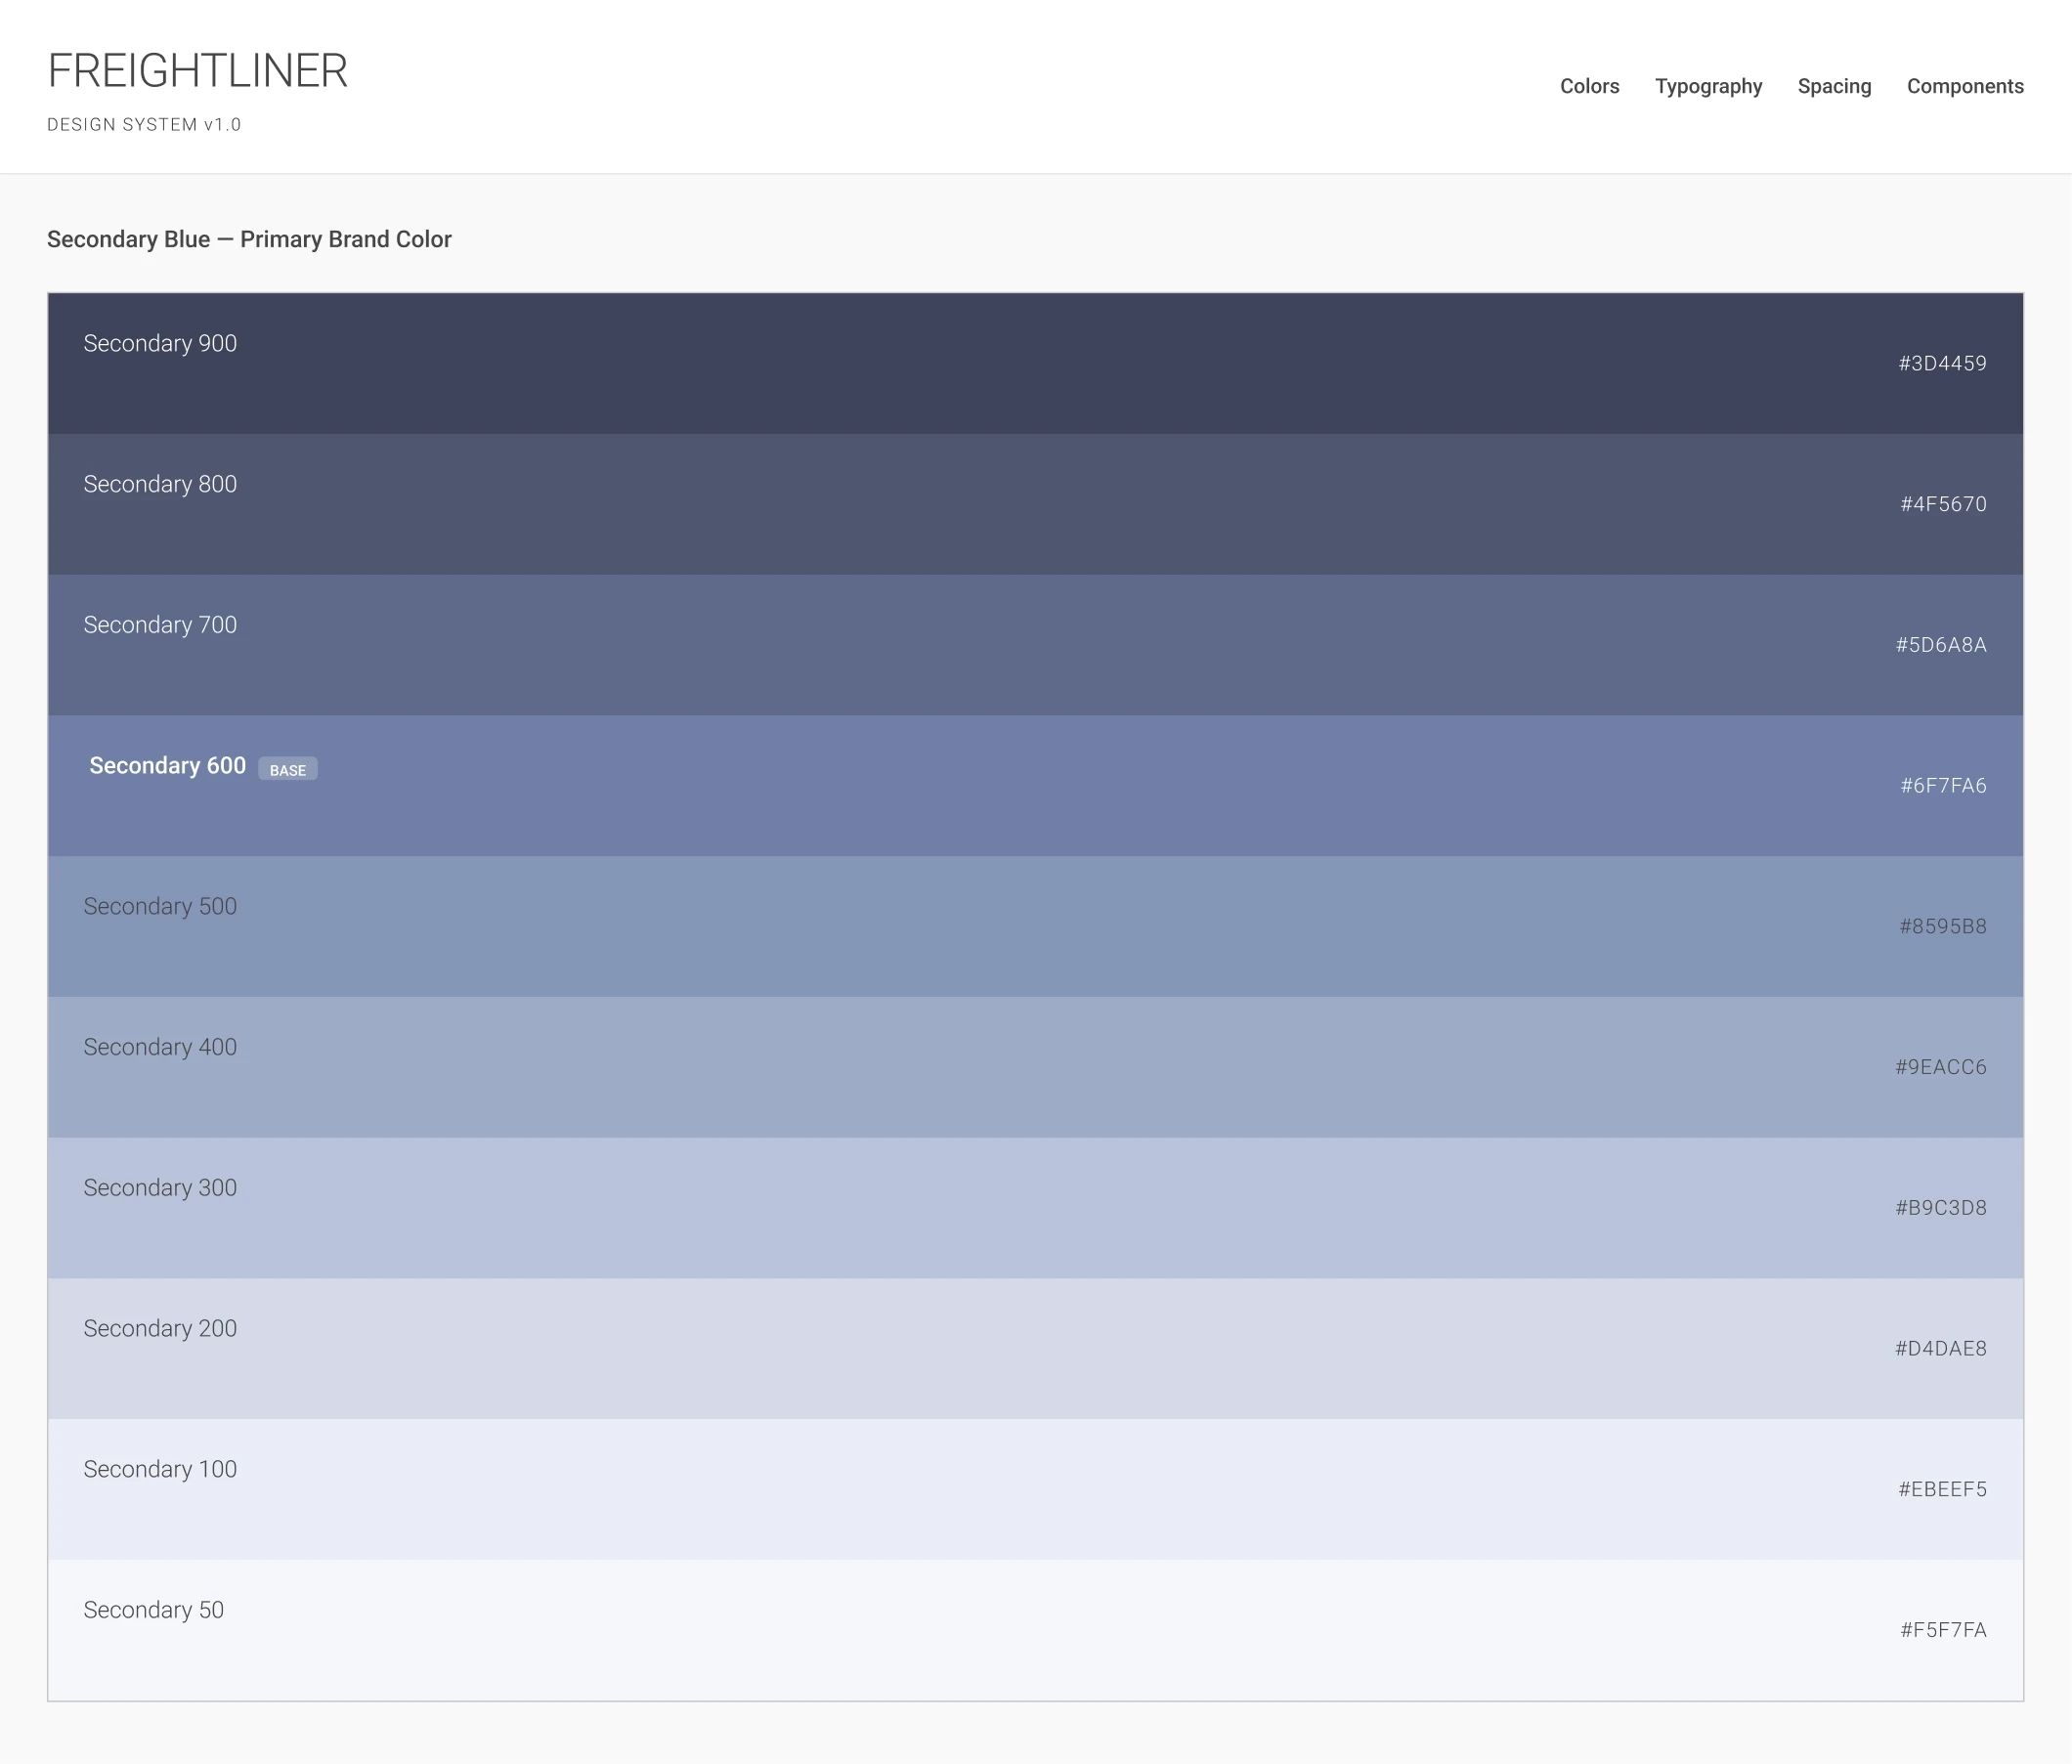Viewport: 2072px width, 1764px height.
Task: Click the #3D4459 hex value
Action: tap(1941, 364)
